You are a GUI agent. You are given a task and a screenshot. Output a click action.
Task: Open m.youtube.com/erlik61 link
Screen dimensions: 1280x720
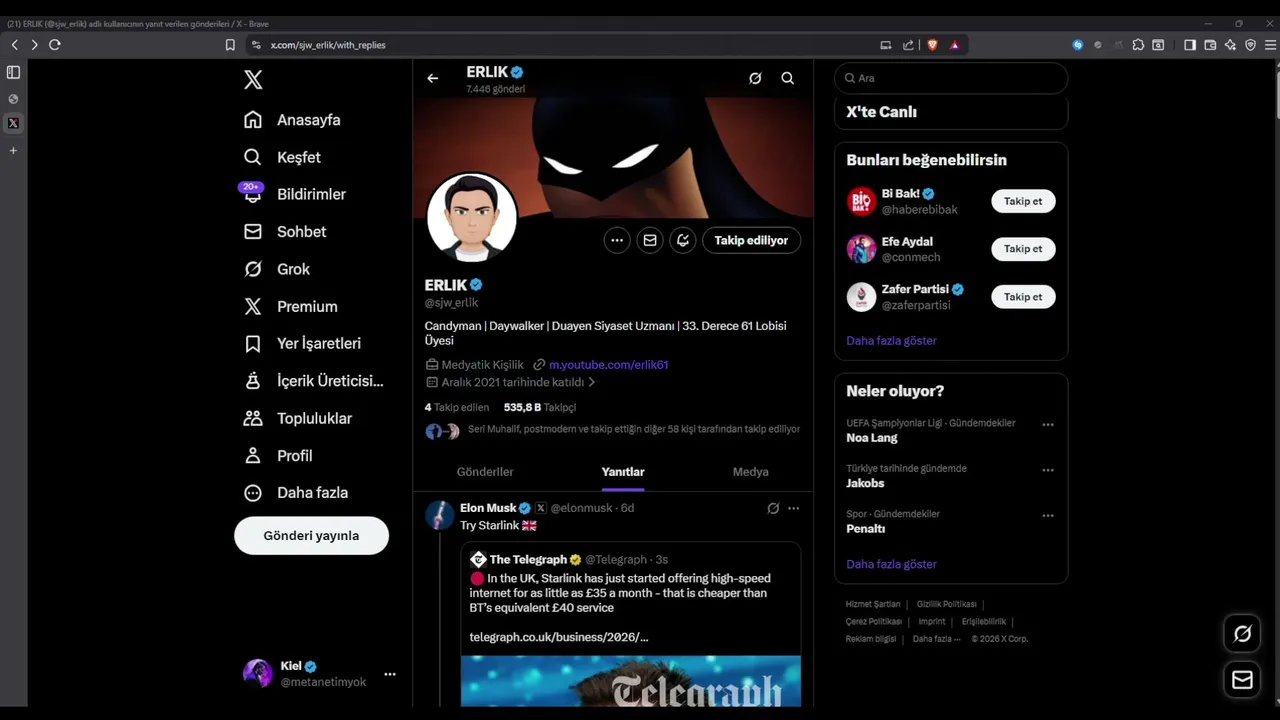608,365
